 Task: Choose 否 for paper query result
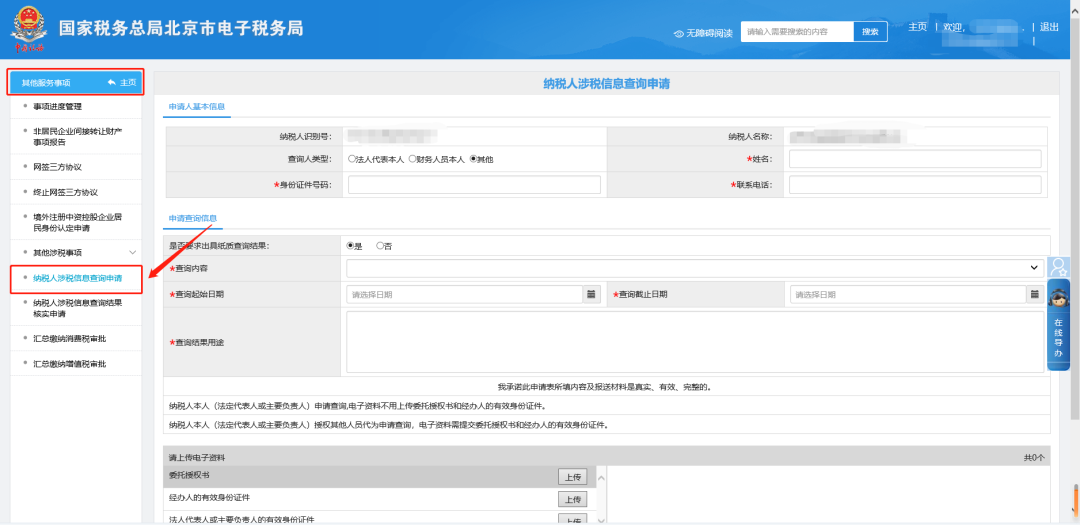(x=380, y=245)
